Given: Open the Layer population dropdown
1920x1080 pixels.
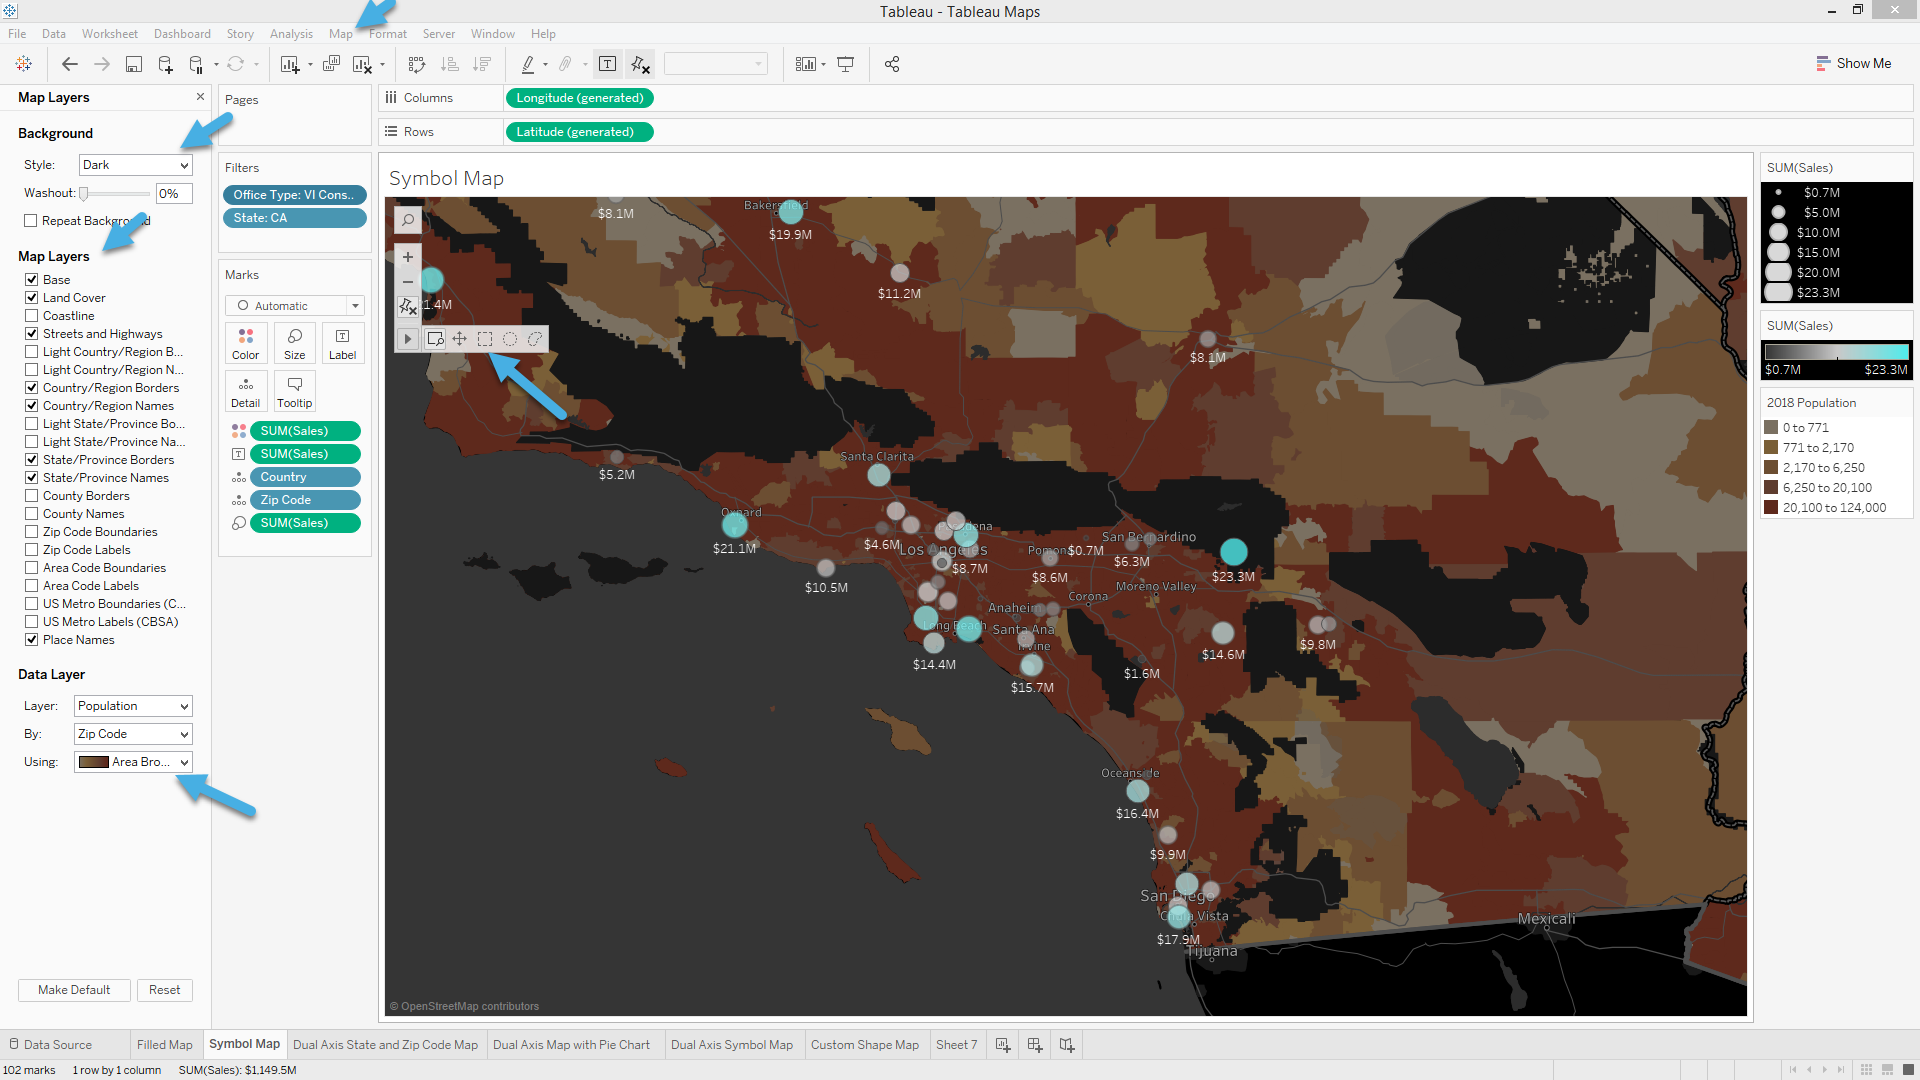Looking at the screenshot, I should tap(132, 705).
